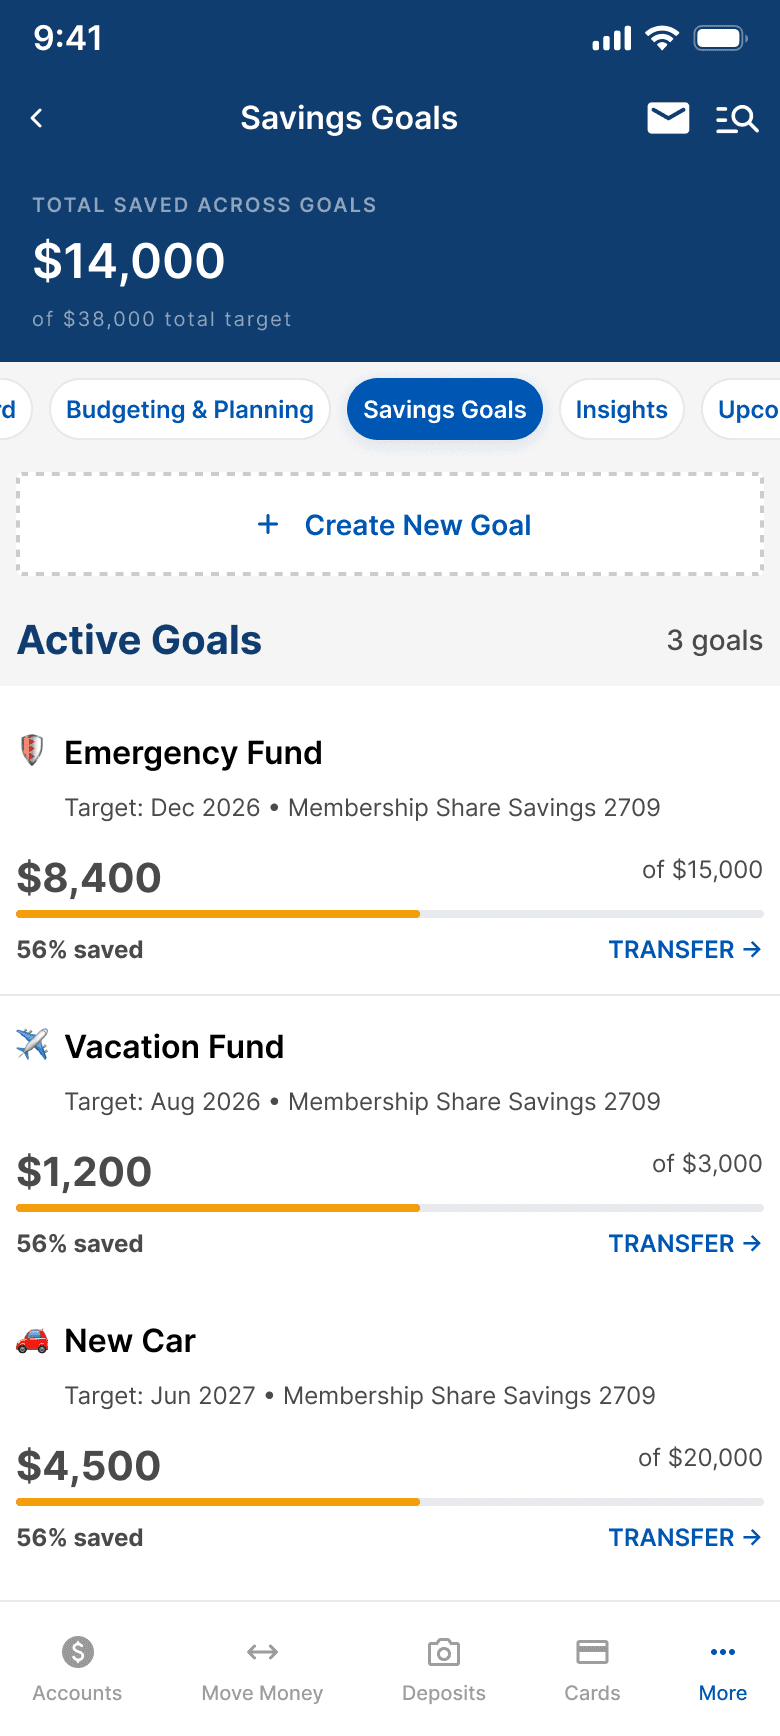
Task: Tap the Vacation Fund airplane icon
Action: tap(32, 1045)
